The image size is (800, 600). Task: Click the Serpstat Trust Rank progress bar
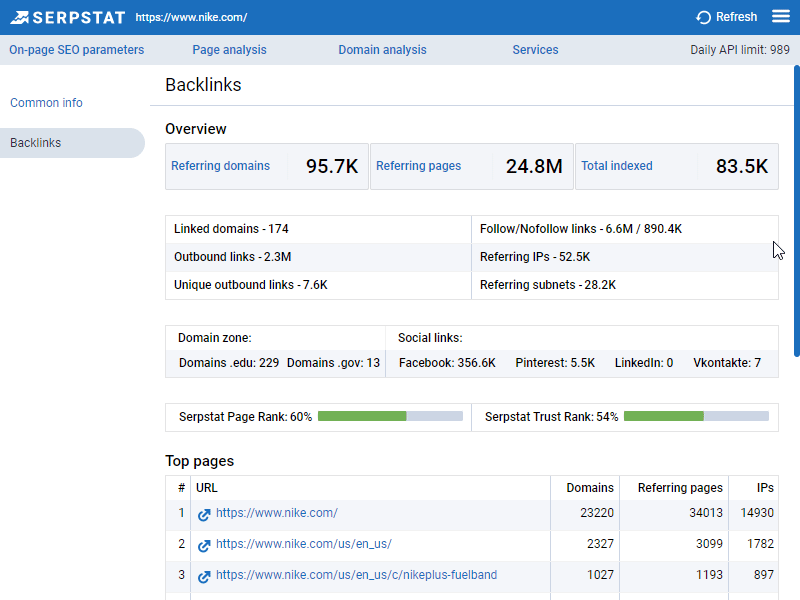point(696,416)
